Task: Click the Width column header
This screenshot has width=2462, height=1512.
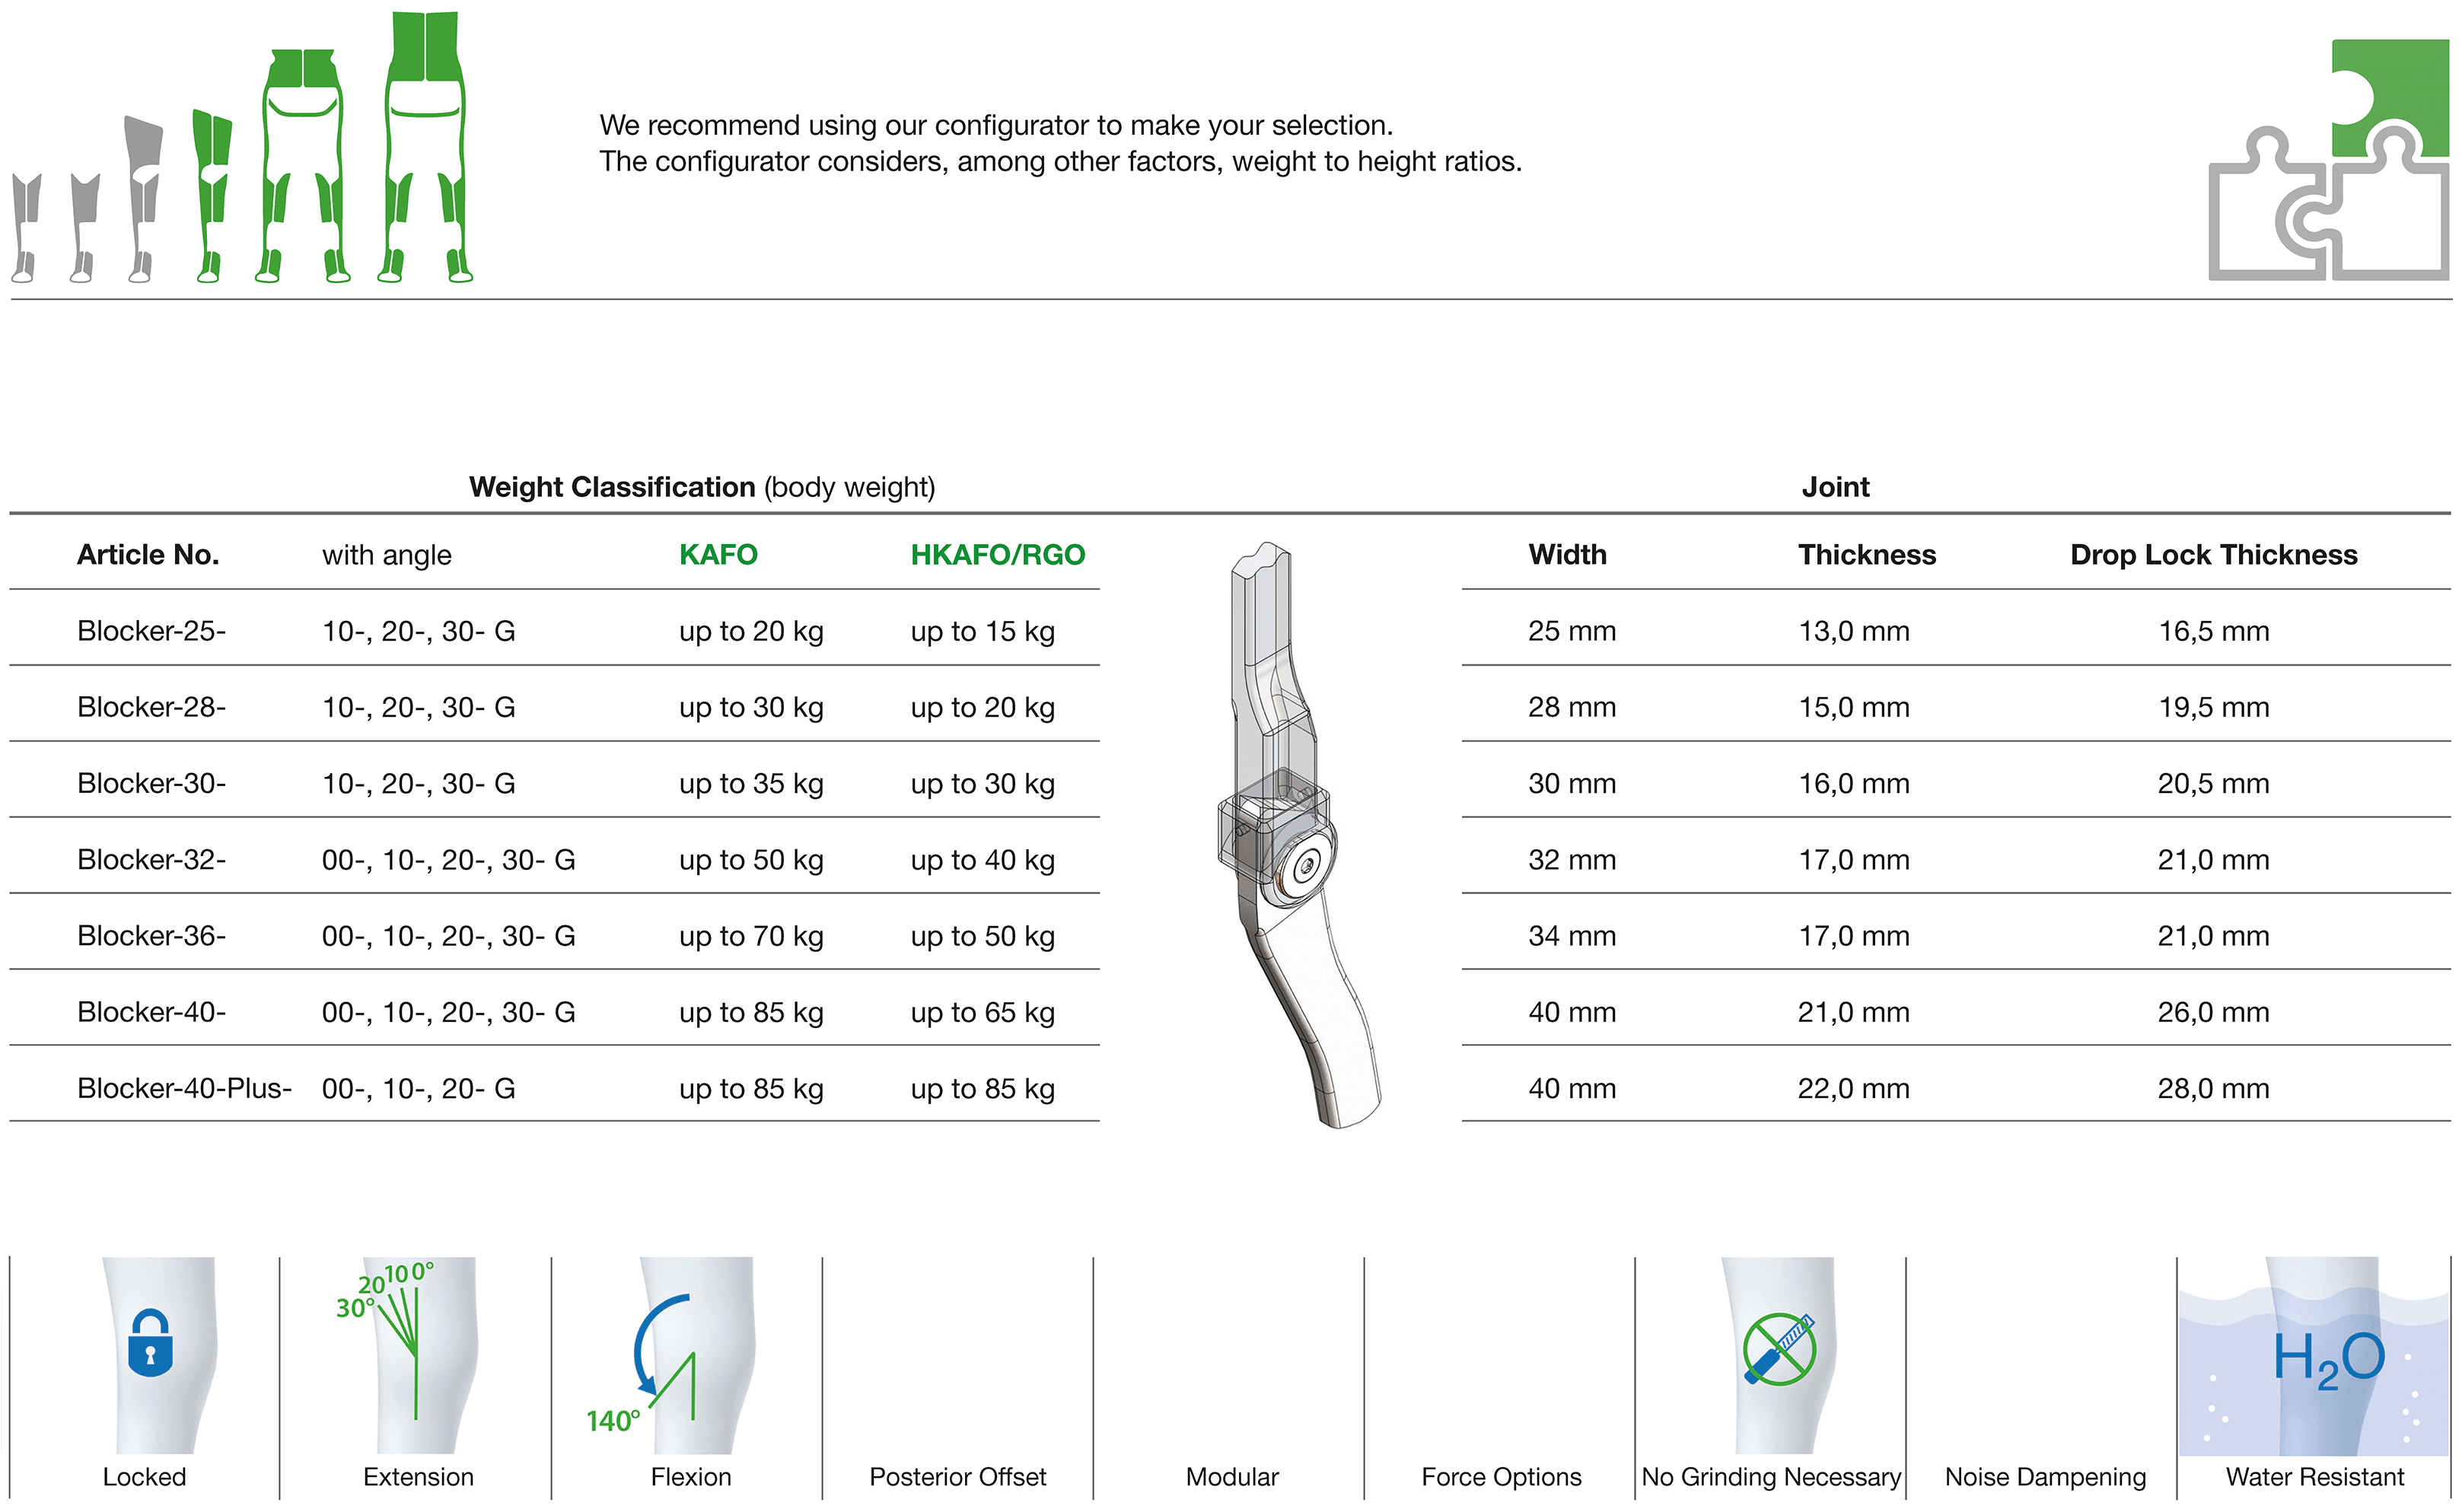Action: 1567,555
